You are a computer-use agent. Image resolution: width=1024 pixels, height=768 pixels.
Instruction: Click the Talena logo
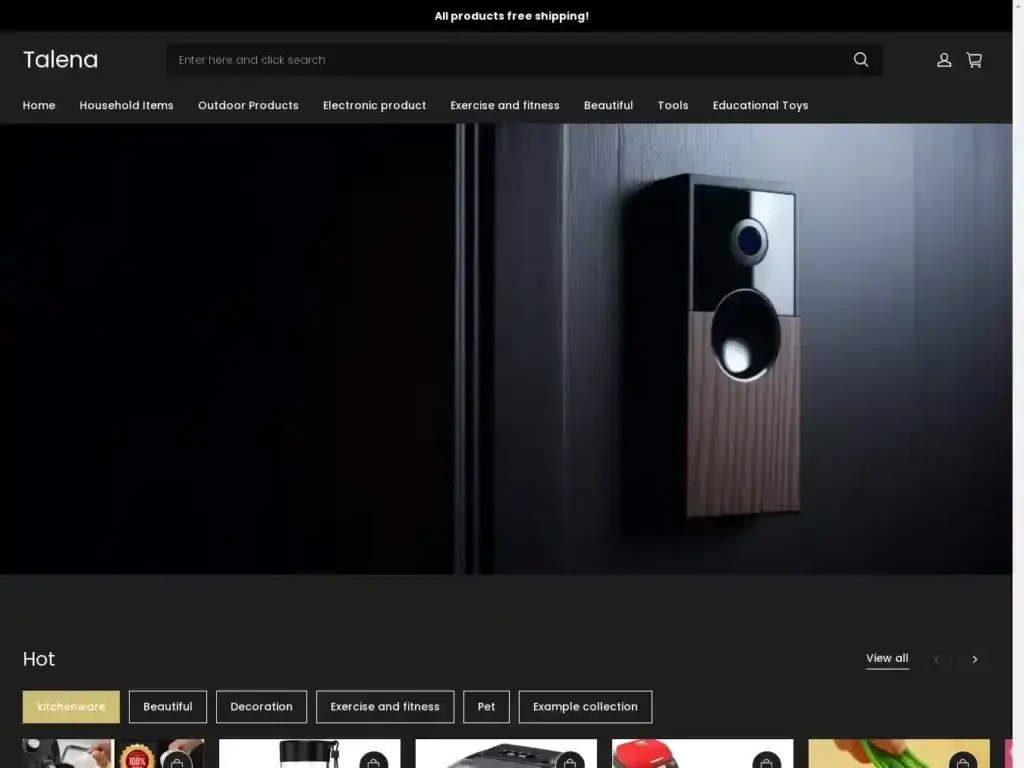point(60,60)
